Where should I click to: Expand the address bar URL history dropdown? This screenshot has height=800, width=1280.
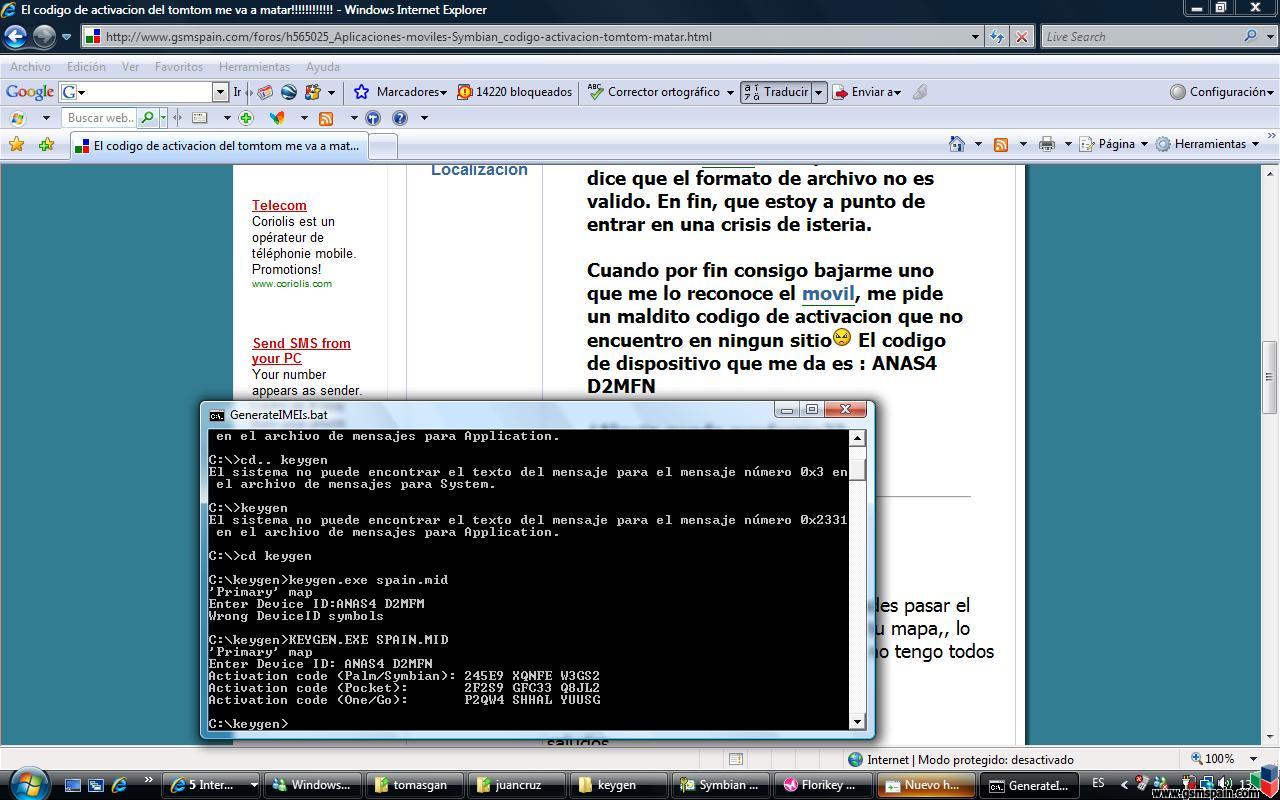click(x=976, y=37)
